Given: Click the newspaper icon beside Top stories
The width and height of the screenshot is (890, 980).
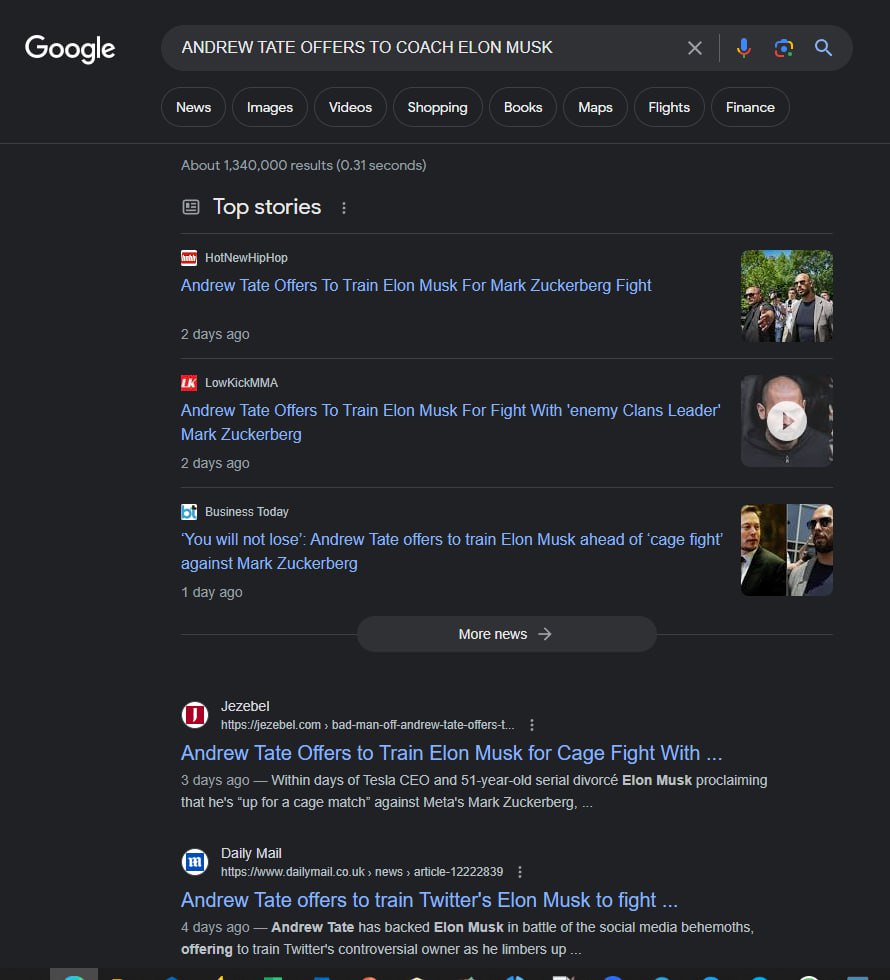Looking at the screenshot, I should click(191, 207).
